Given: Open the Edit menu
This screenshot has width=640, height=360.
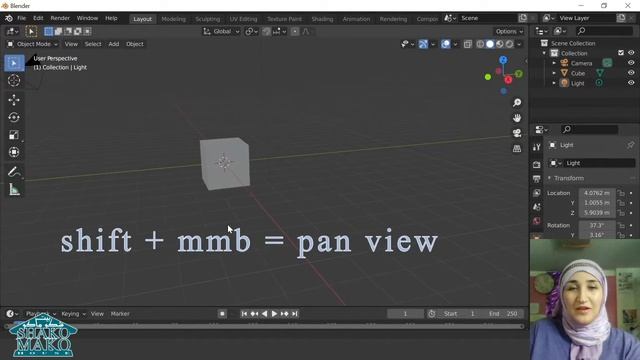Looking at the screenshot, I should pos(38,18).
